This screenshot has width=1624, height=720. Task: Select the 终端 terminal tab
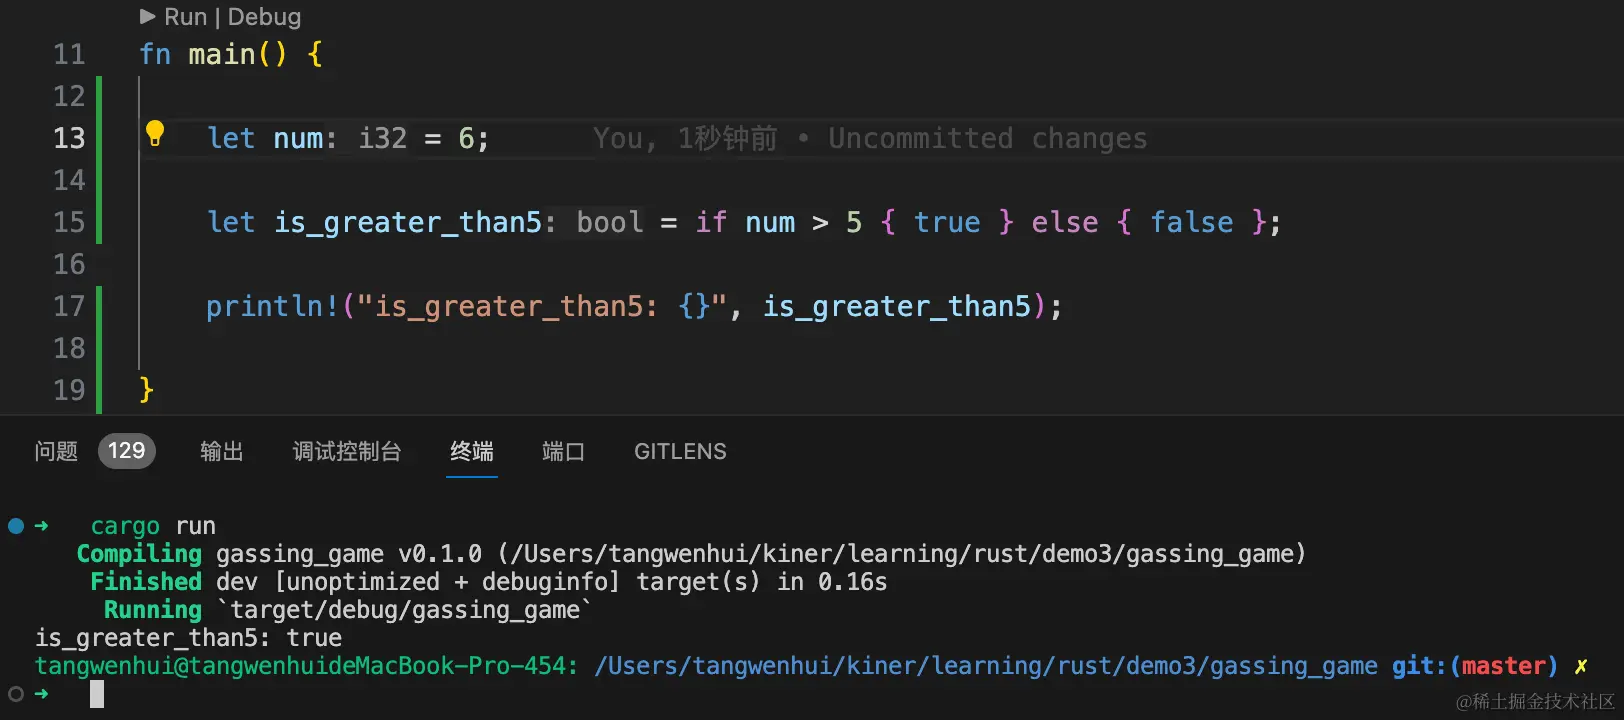click(471, 451)
